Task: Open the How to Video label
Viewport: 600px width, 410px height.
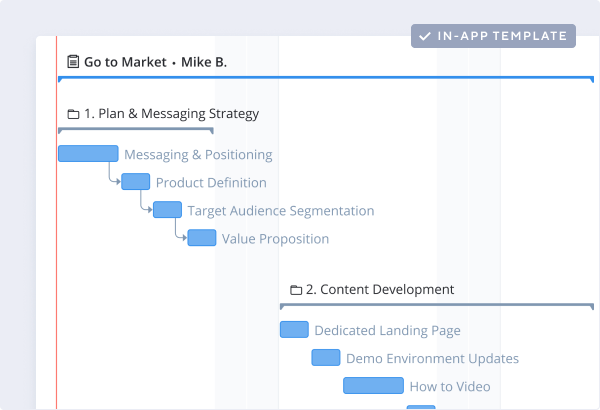Action: 450,387
